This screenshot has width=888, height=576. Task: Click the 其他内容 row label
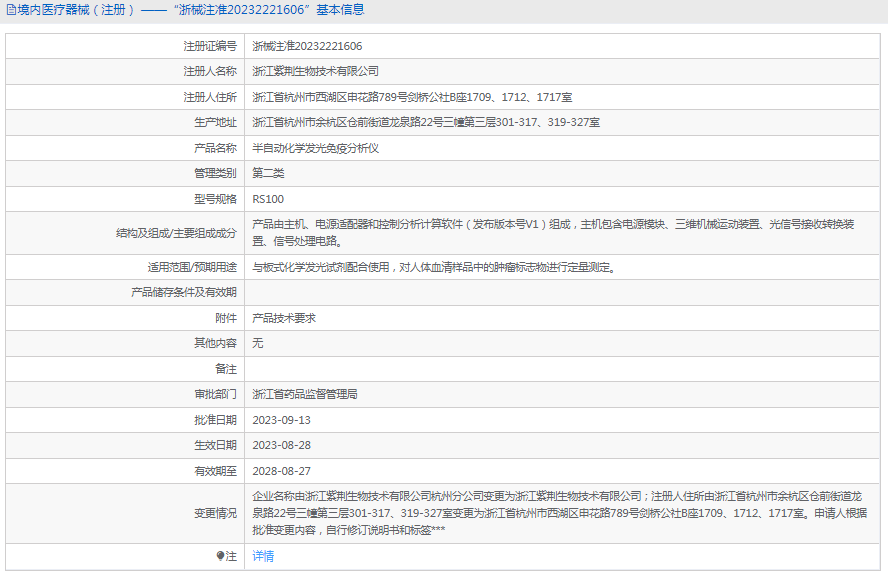[x=215, y=343]
